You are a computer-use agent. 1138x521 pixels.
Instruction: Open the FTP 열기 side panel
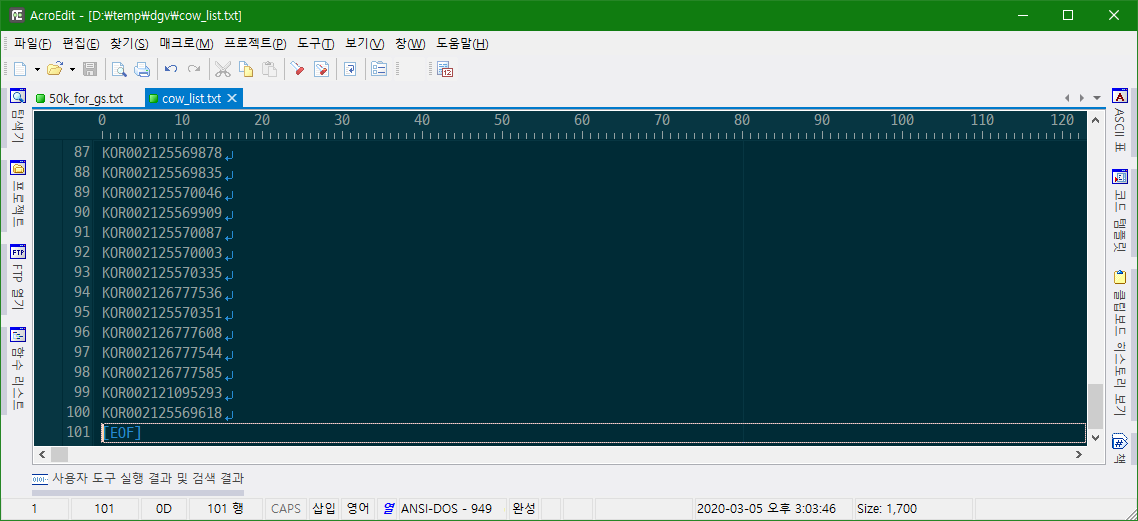[x=18, y=277]
